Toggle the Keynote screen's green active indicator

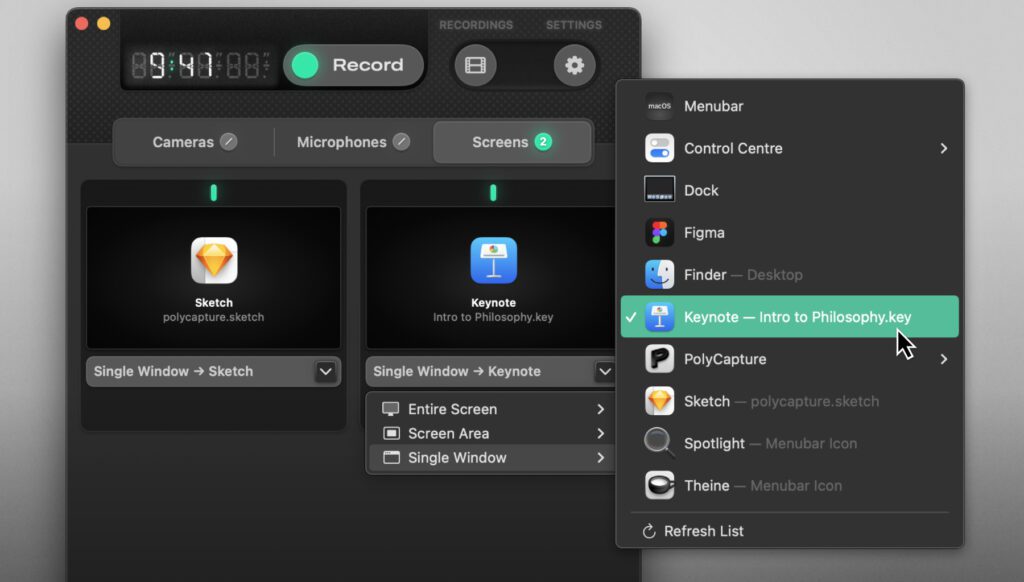493,193
